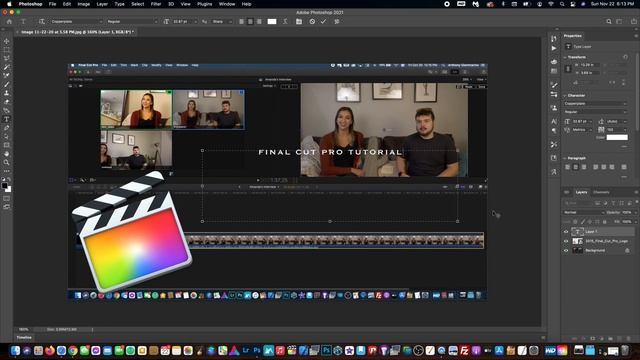This screenshot has width=640, height=360.
Task: Open anti-aliasing Sharp dropdown
Action: click(221, 22)
